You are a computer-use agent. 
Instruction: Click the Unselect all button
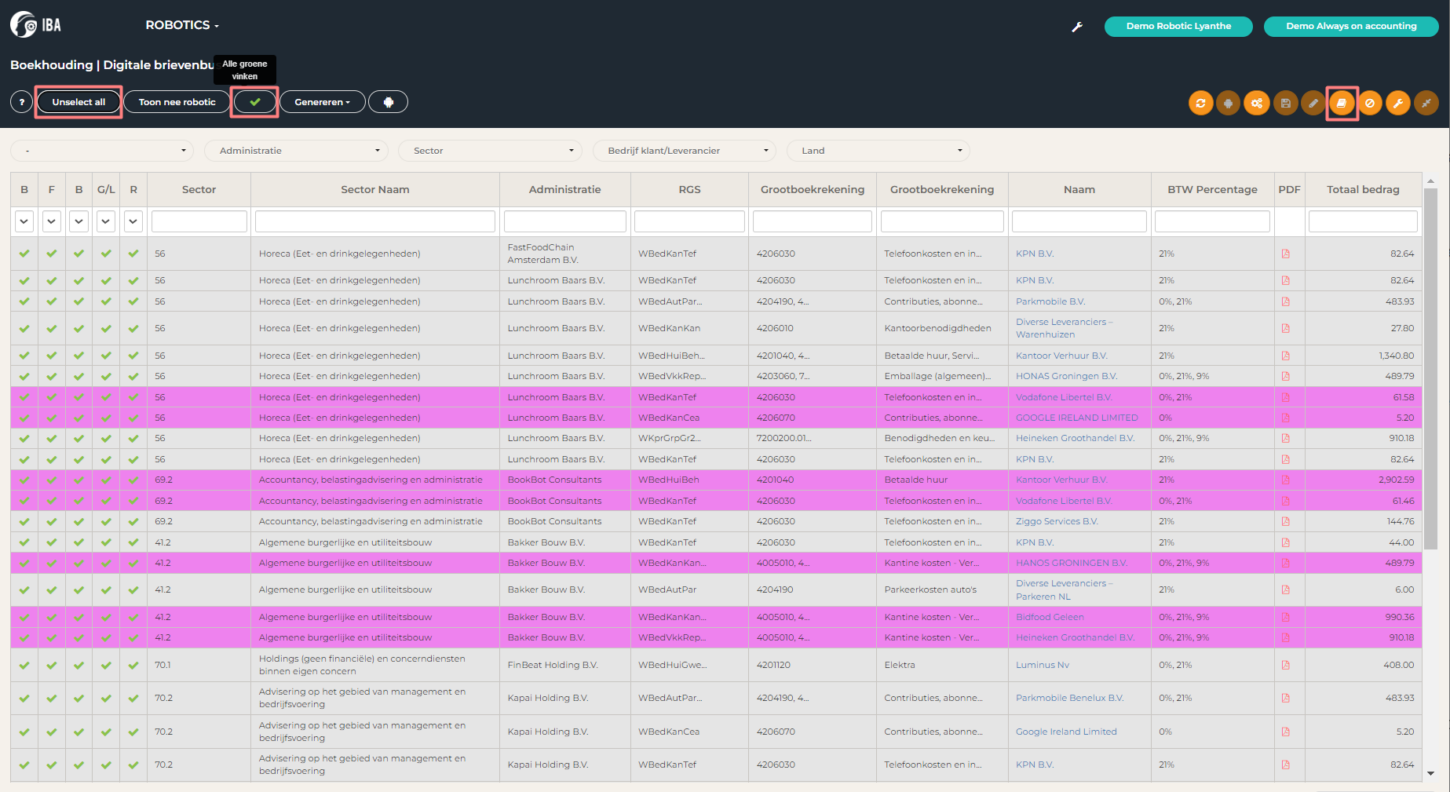[79, 102]
